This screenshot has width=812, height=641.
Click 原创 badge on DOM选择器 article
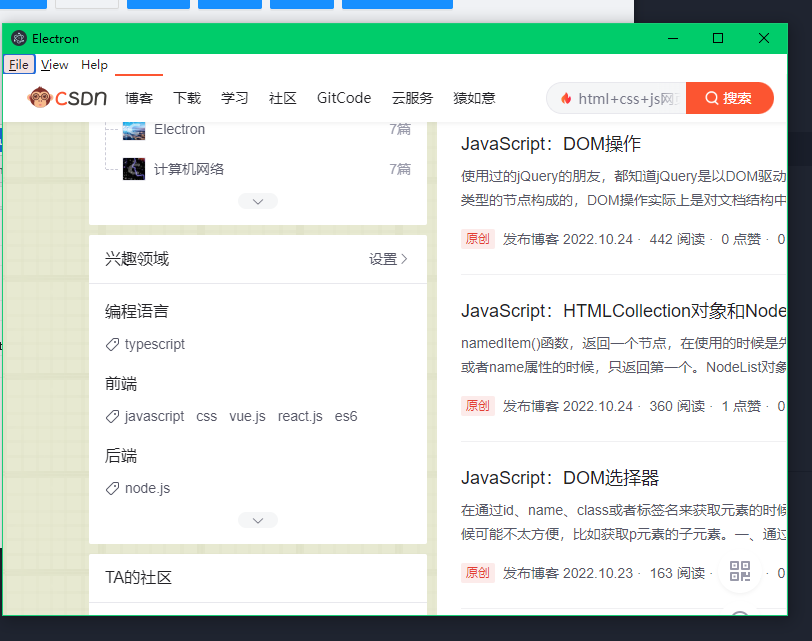477,573
